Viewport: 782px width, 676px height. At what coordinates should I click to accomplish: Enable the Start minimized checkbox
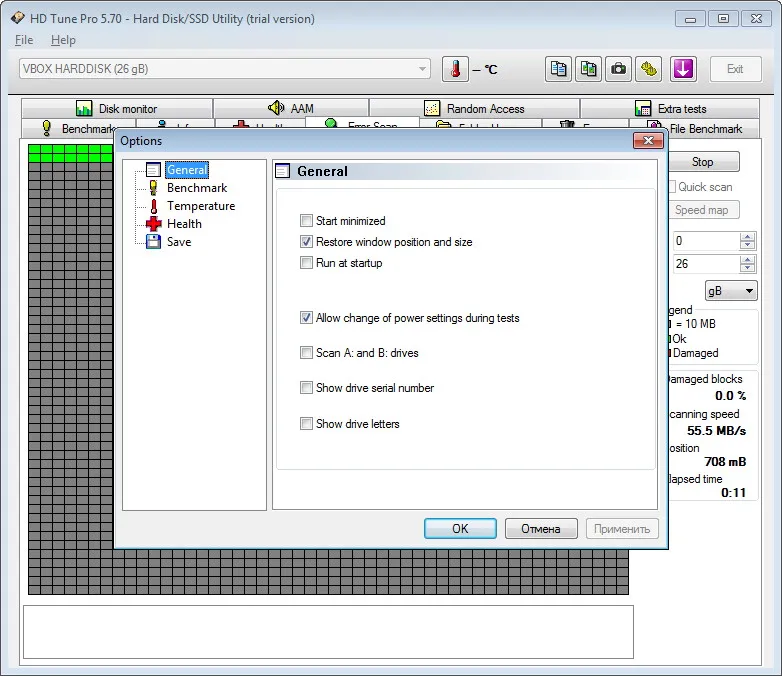point(306,221)
